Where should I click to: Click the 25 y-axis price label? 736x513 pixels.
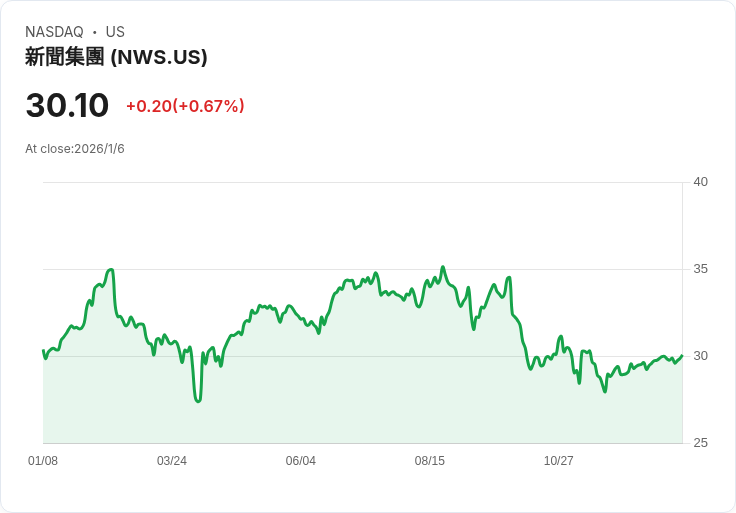tap(700, 443)
